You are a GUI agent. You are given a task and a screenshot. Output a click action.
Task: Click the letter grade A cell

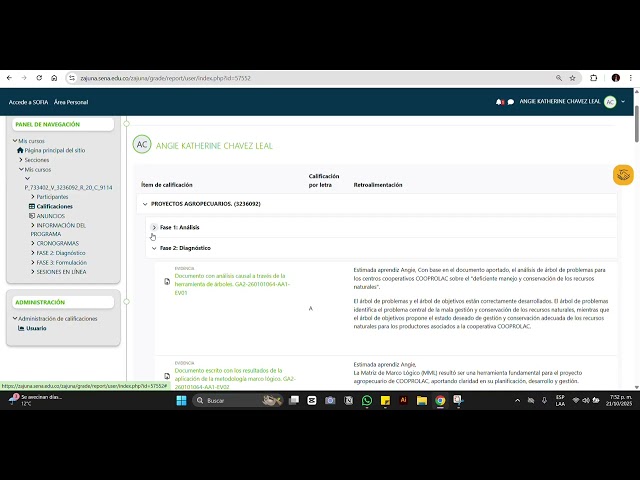click(311, 309)
